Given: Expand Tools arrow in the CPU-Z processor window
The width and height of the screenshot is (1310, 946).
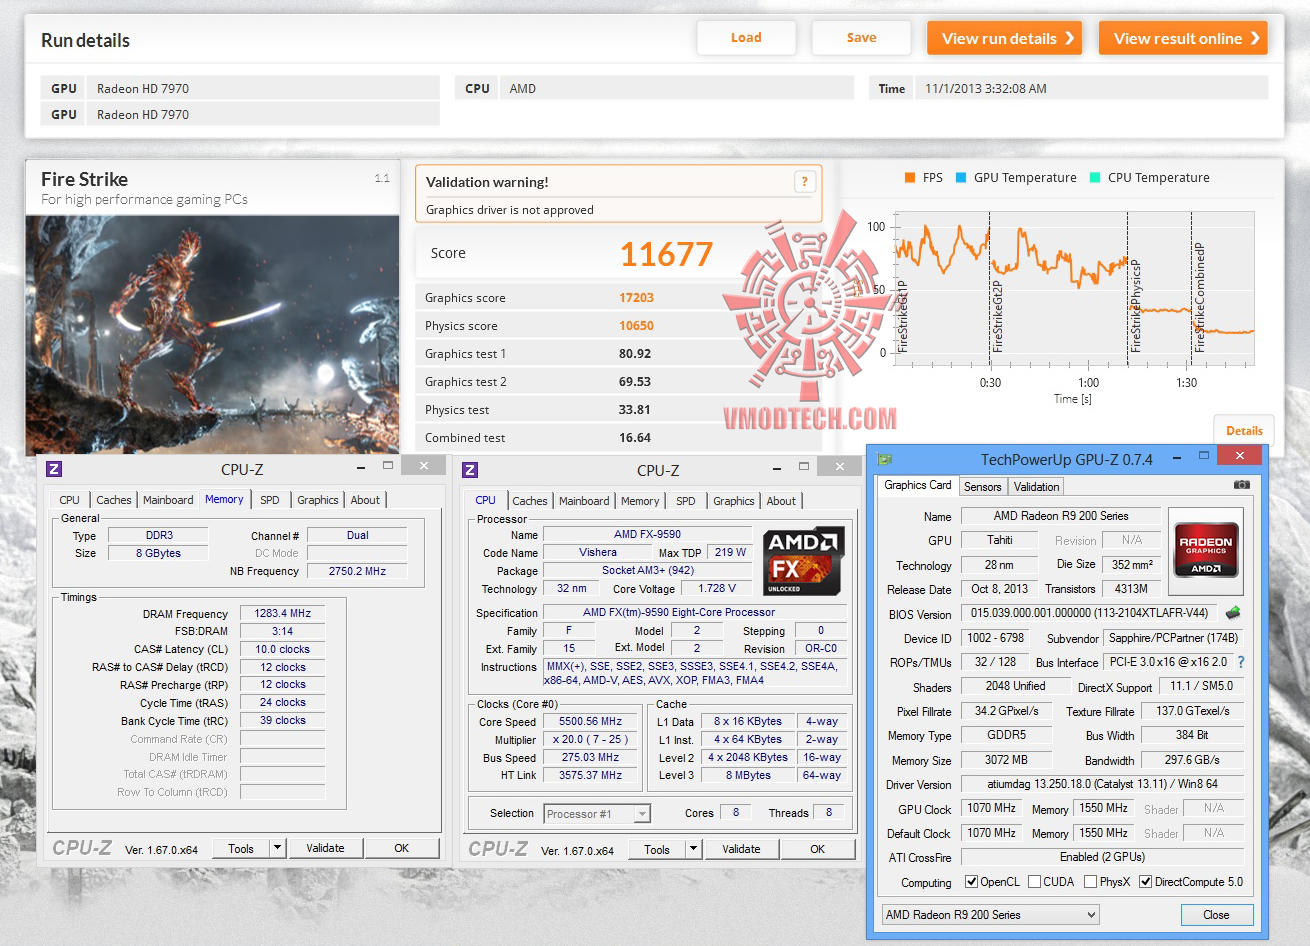Looking at the screenshot, I should click(694, 849).
